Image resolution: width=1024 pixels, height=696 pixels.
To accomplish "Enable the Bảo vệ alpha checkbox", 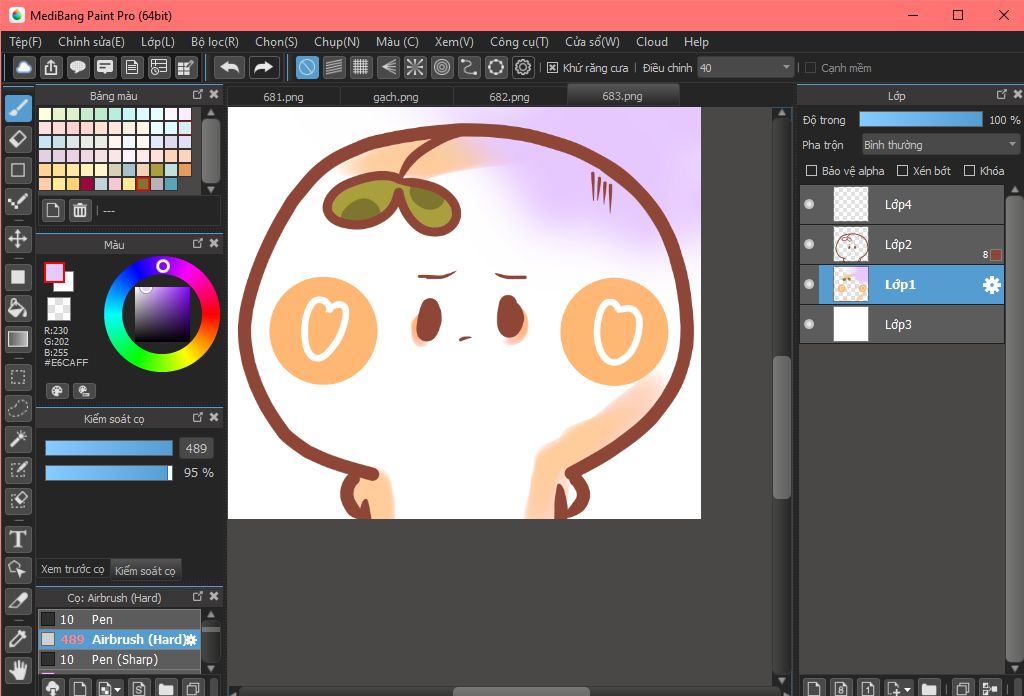I will pos(812,171).
